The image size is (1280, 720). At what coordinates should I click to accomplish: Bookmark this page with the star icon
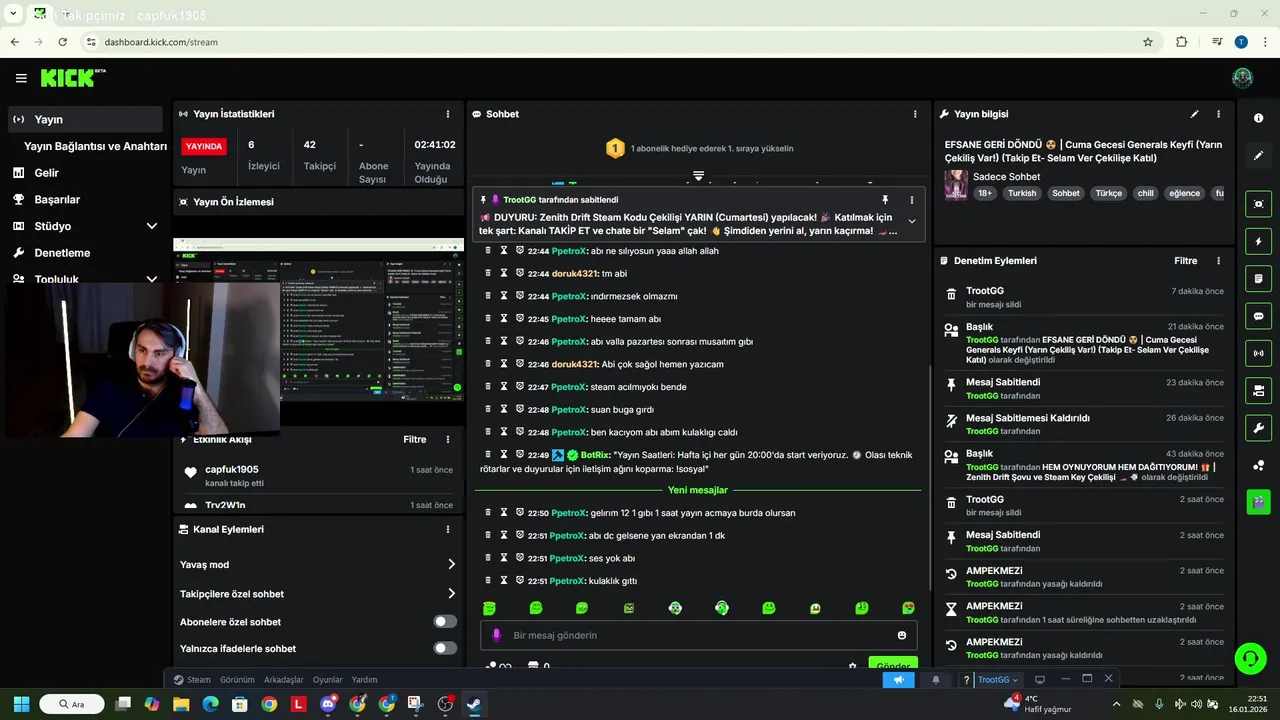tap(1148, 42)
